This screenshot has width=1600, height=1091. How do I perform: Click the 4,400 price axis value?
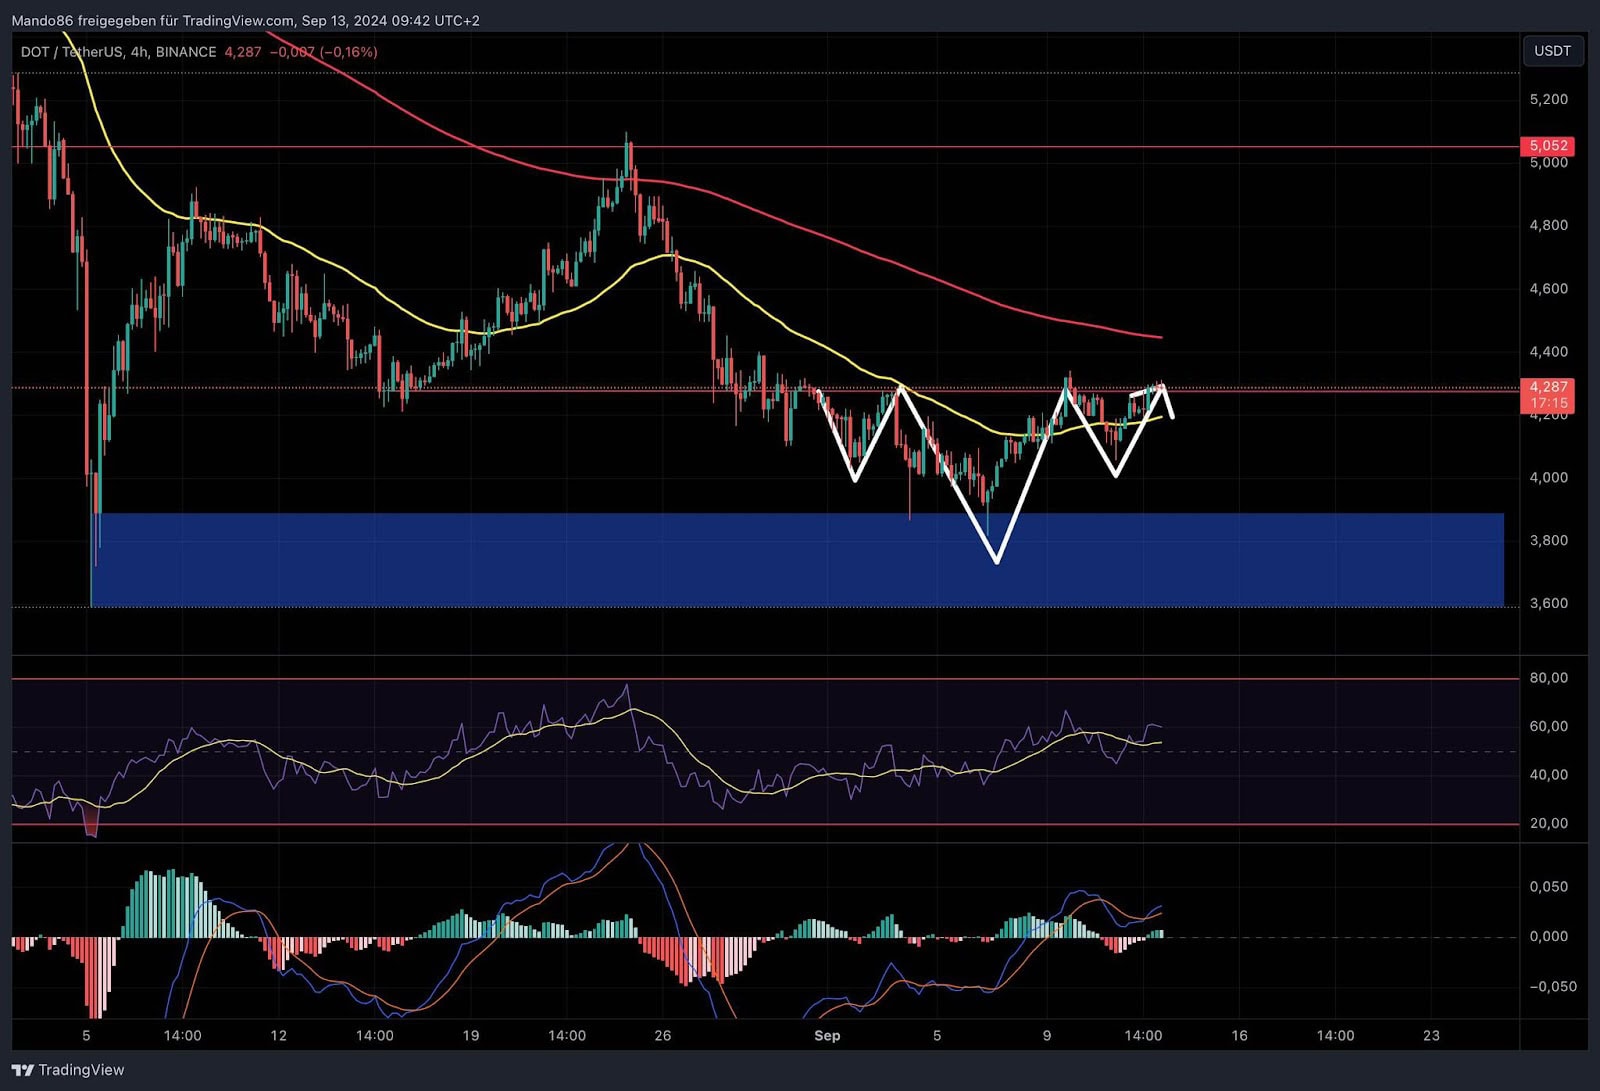coord(1548,352)
